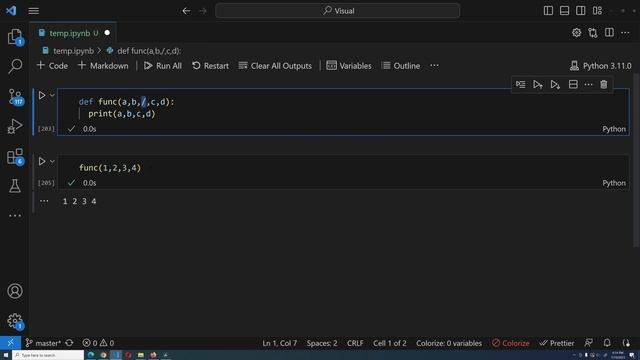Change indentation Spaces: 2
The width and height of the screenshot is (640, 360).
click(322, 343)
